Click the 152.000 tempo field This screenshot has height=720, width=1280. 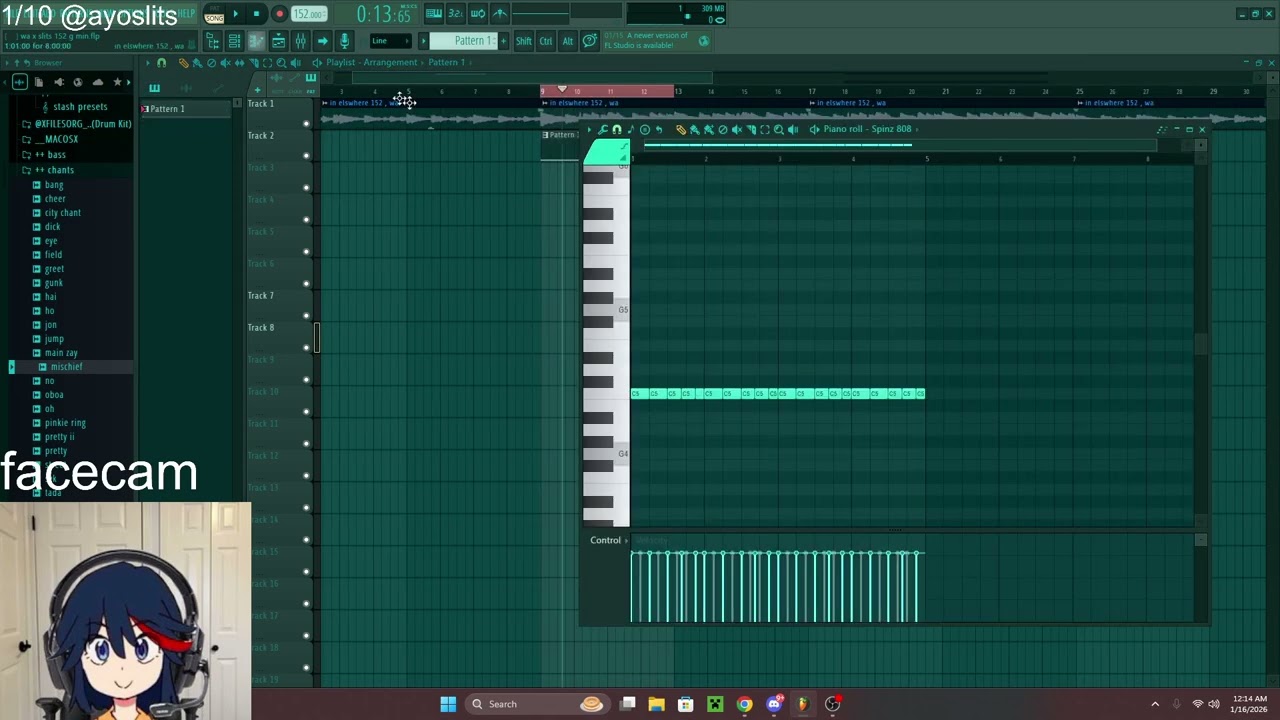point(309,14)
